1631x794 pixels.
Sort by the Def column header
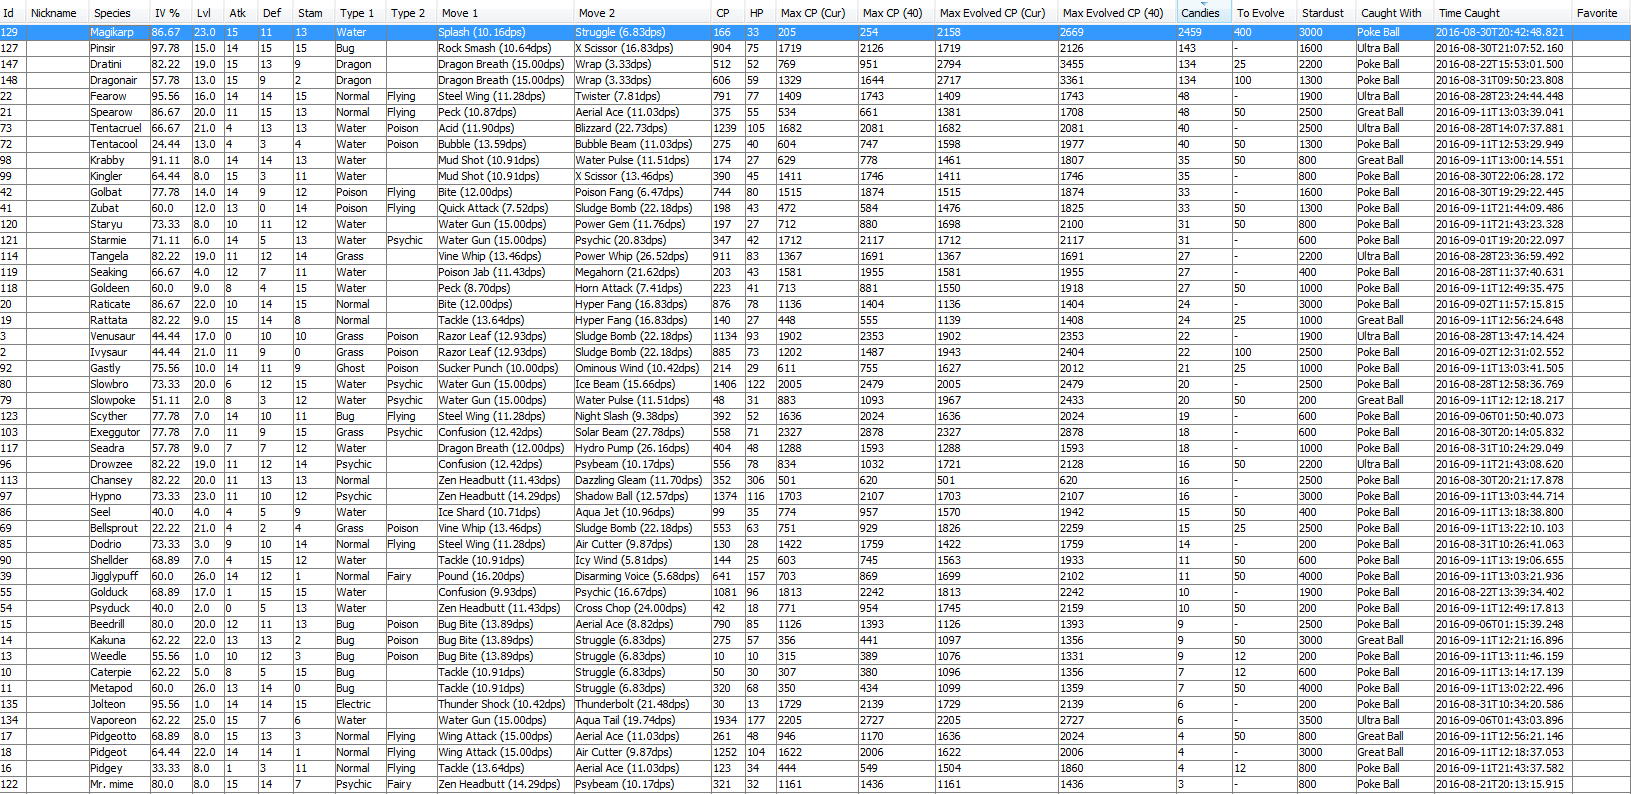275,13
